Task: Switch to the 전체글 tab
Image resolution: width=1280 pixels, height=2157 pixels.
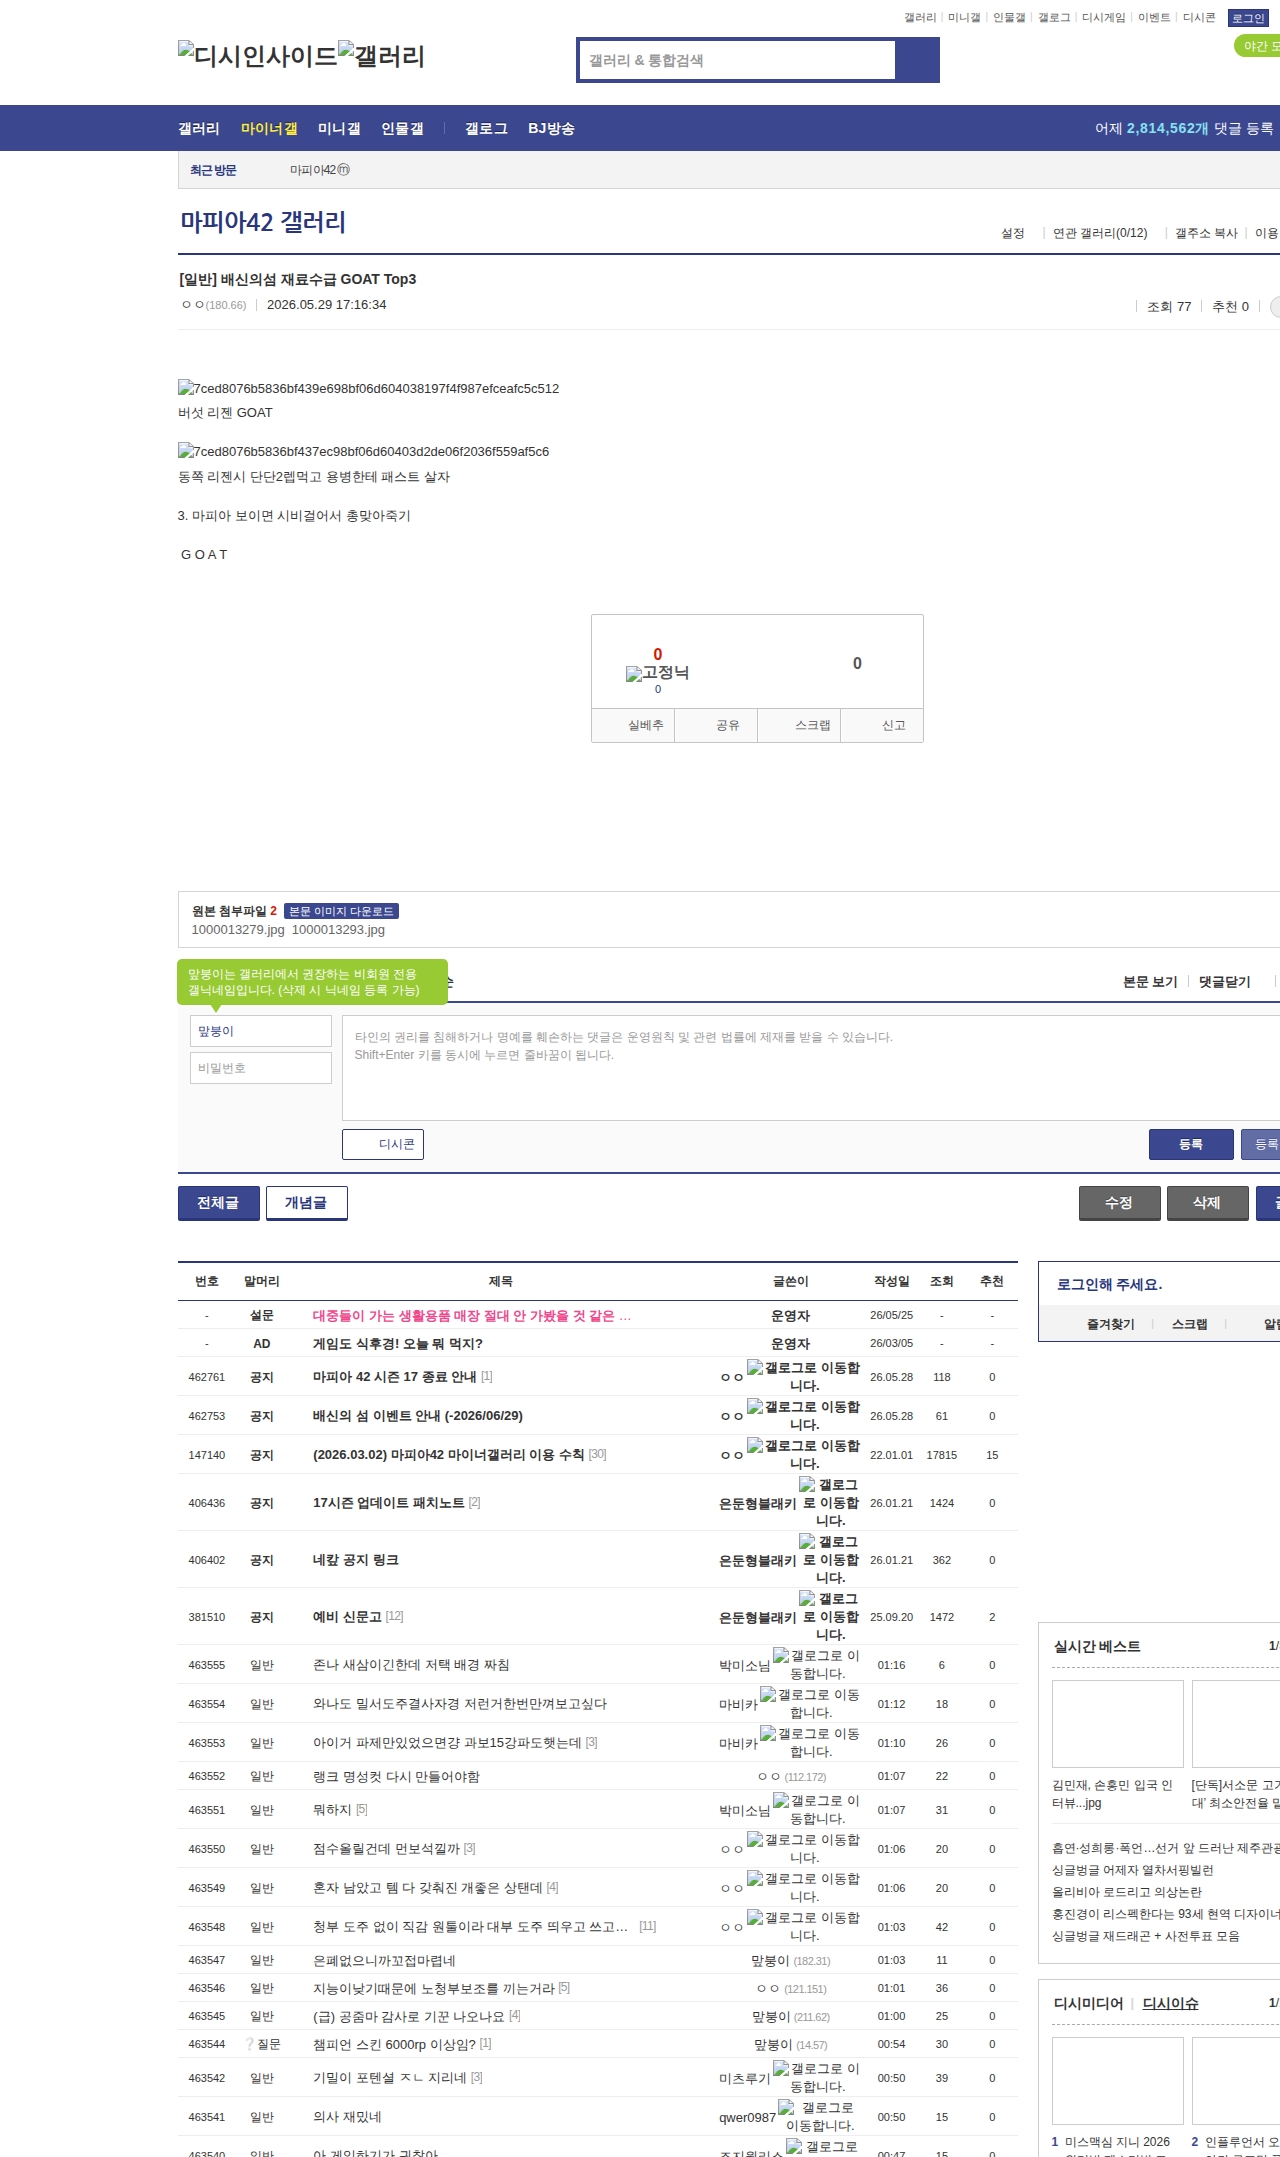Action: [219, 1203]
